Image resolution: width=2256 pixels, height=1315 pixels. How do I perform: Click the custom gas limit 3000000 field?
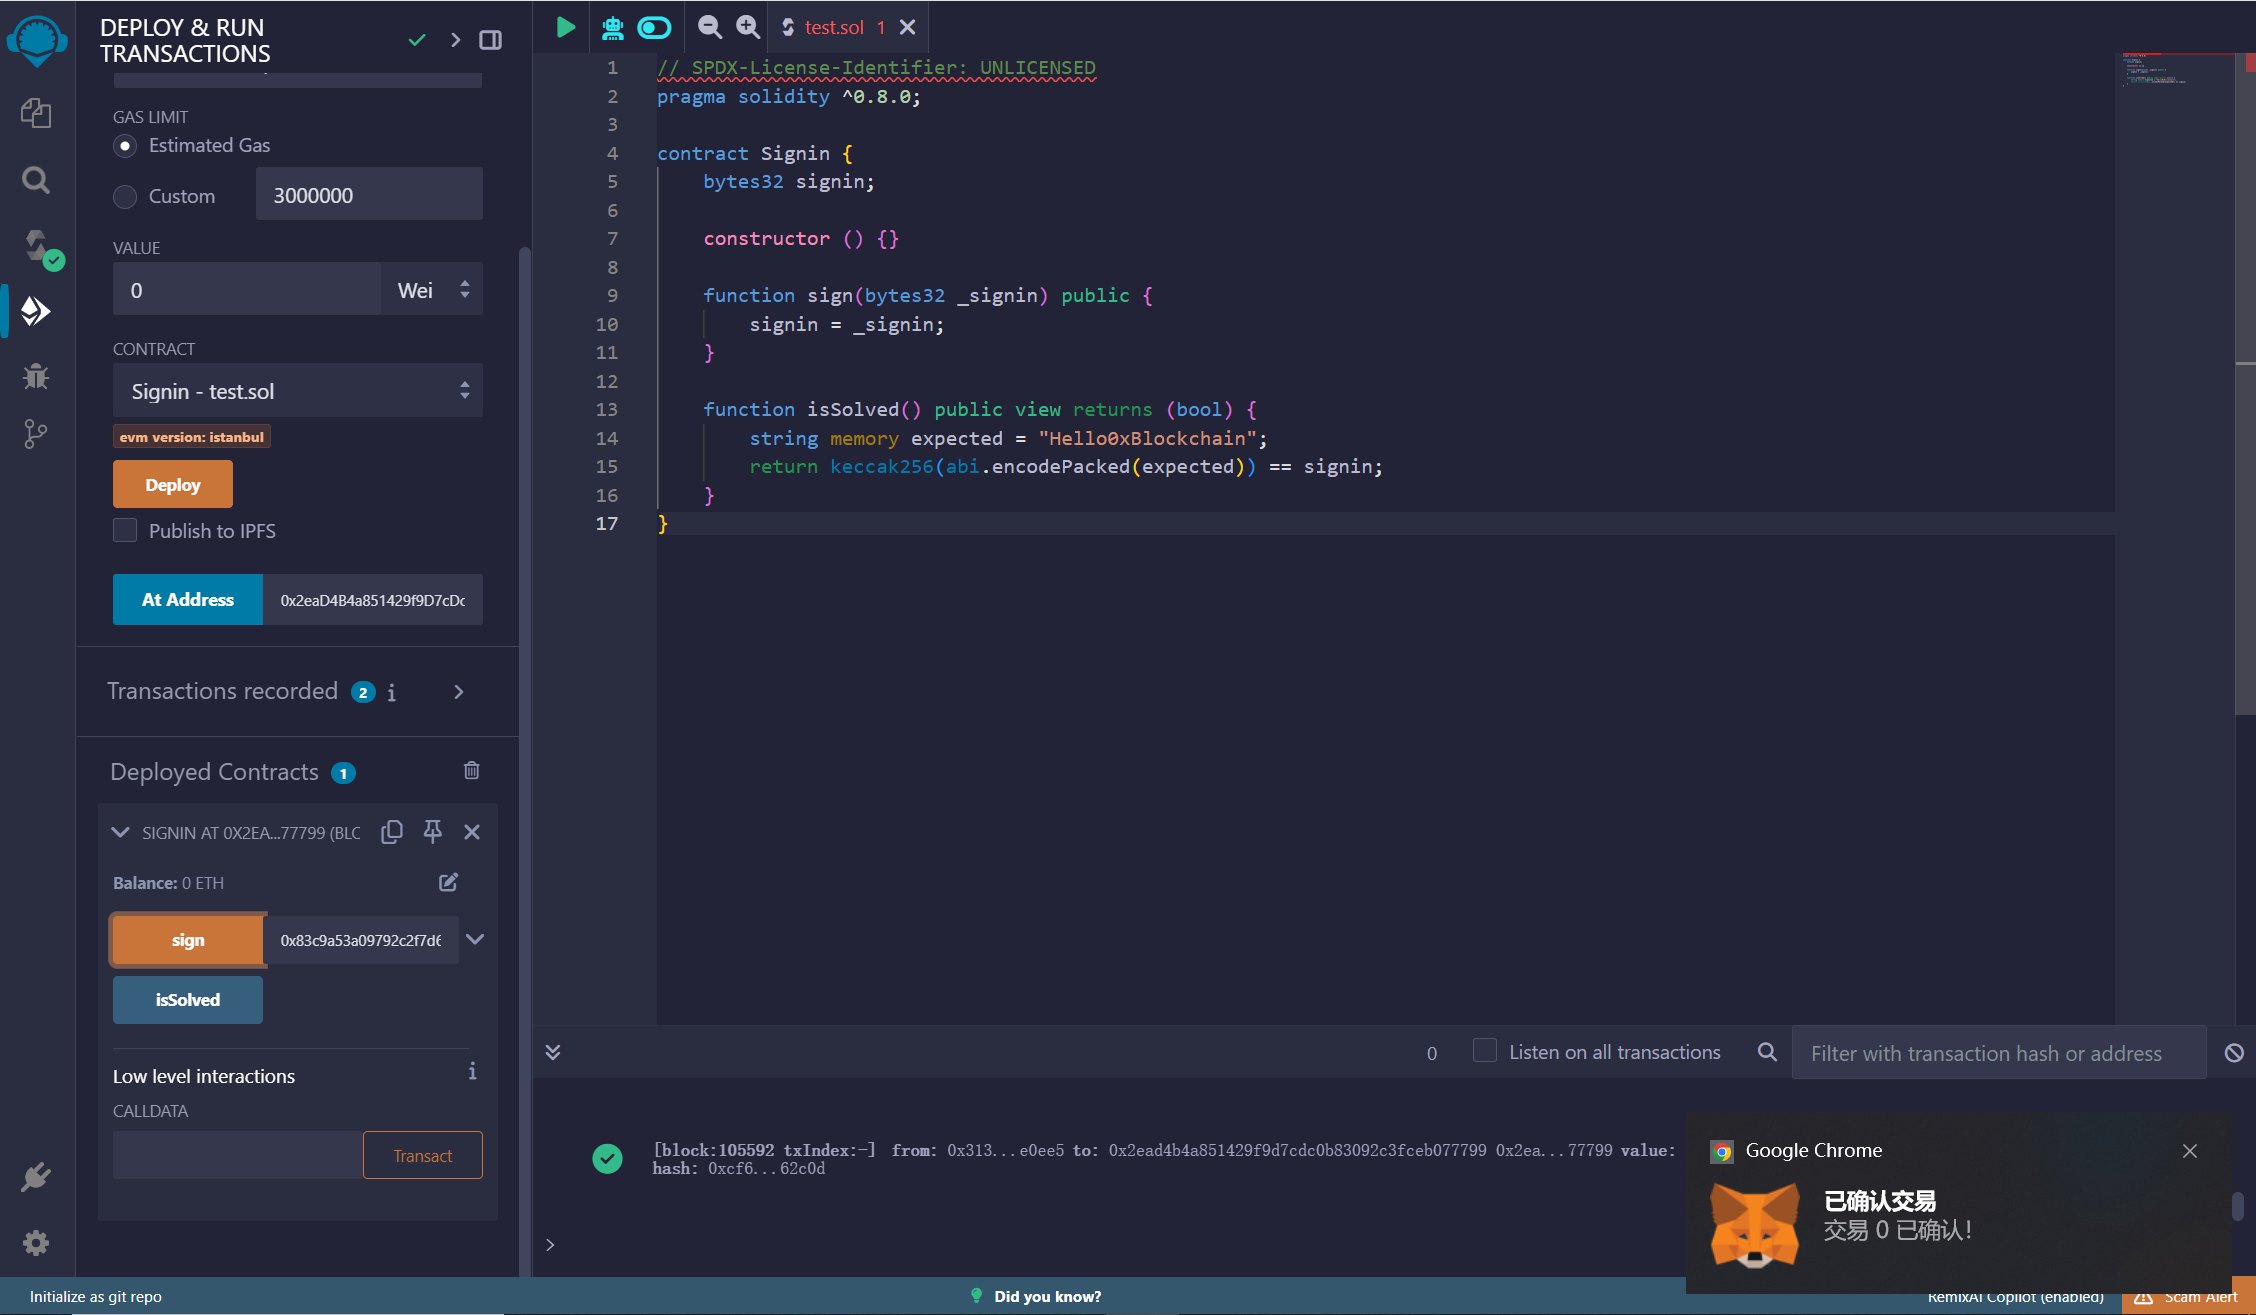(369, 194)
